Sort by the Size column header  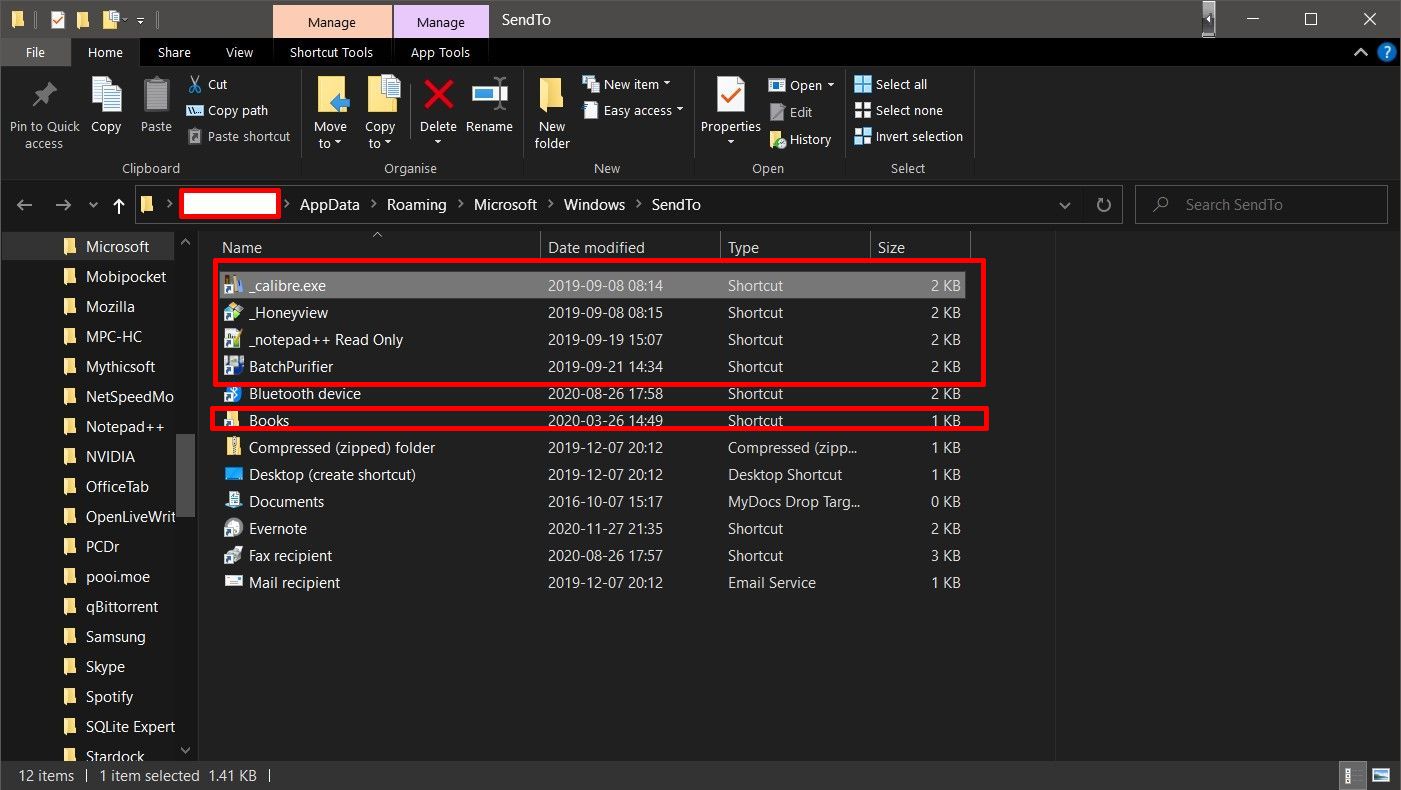coord(920,247)
